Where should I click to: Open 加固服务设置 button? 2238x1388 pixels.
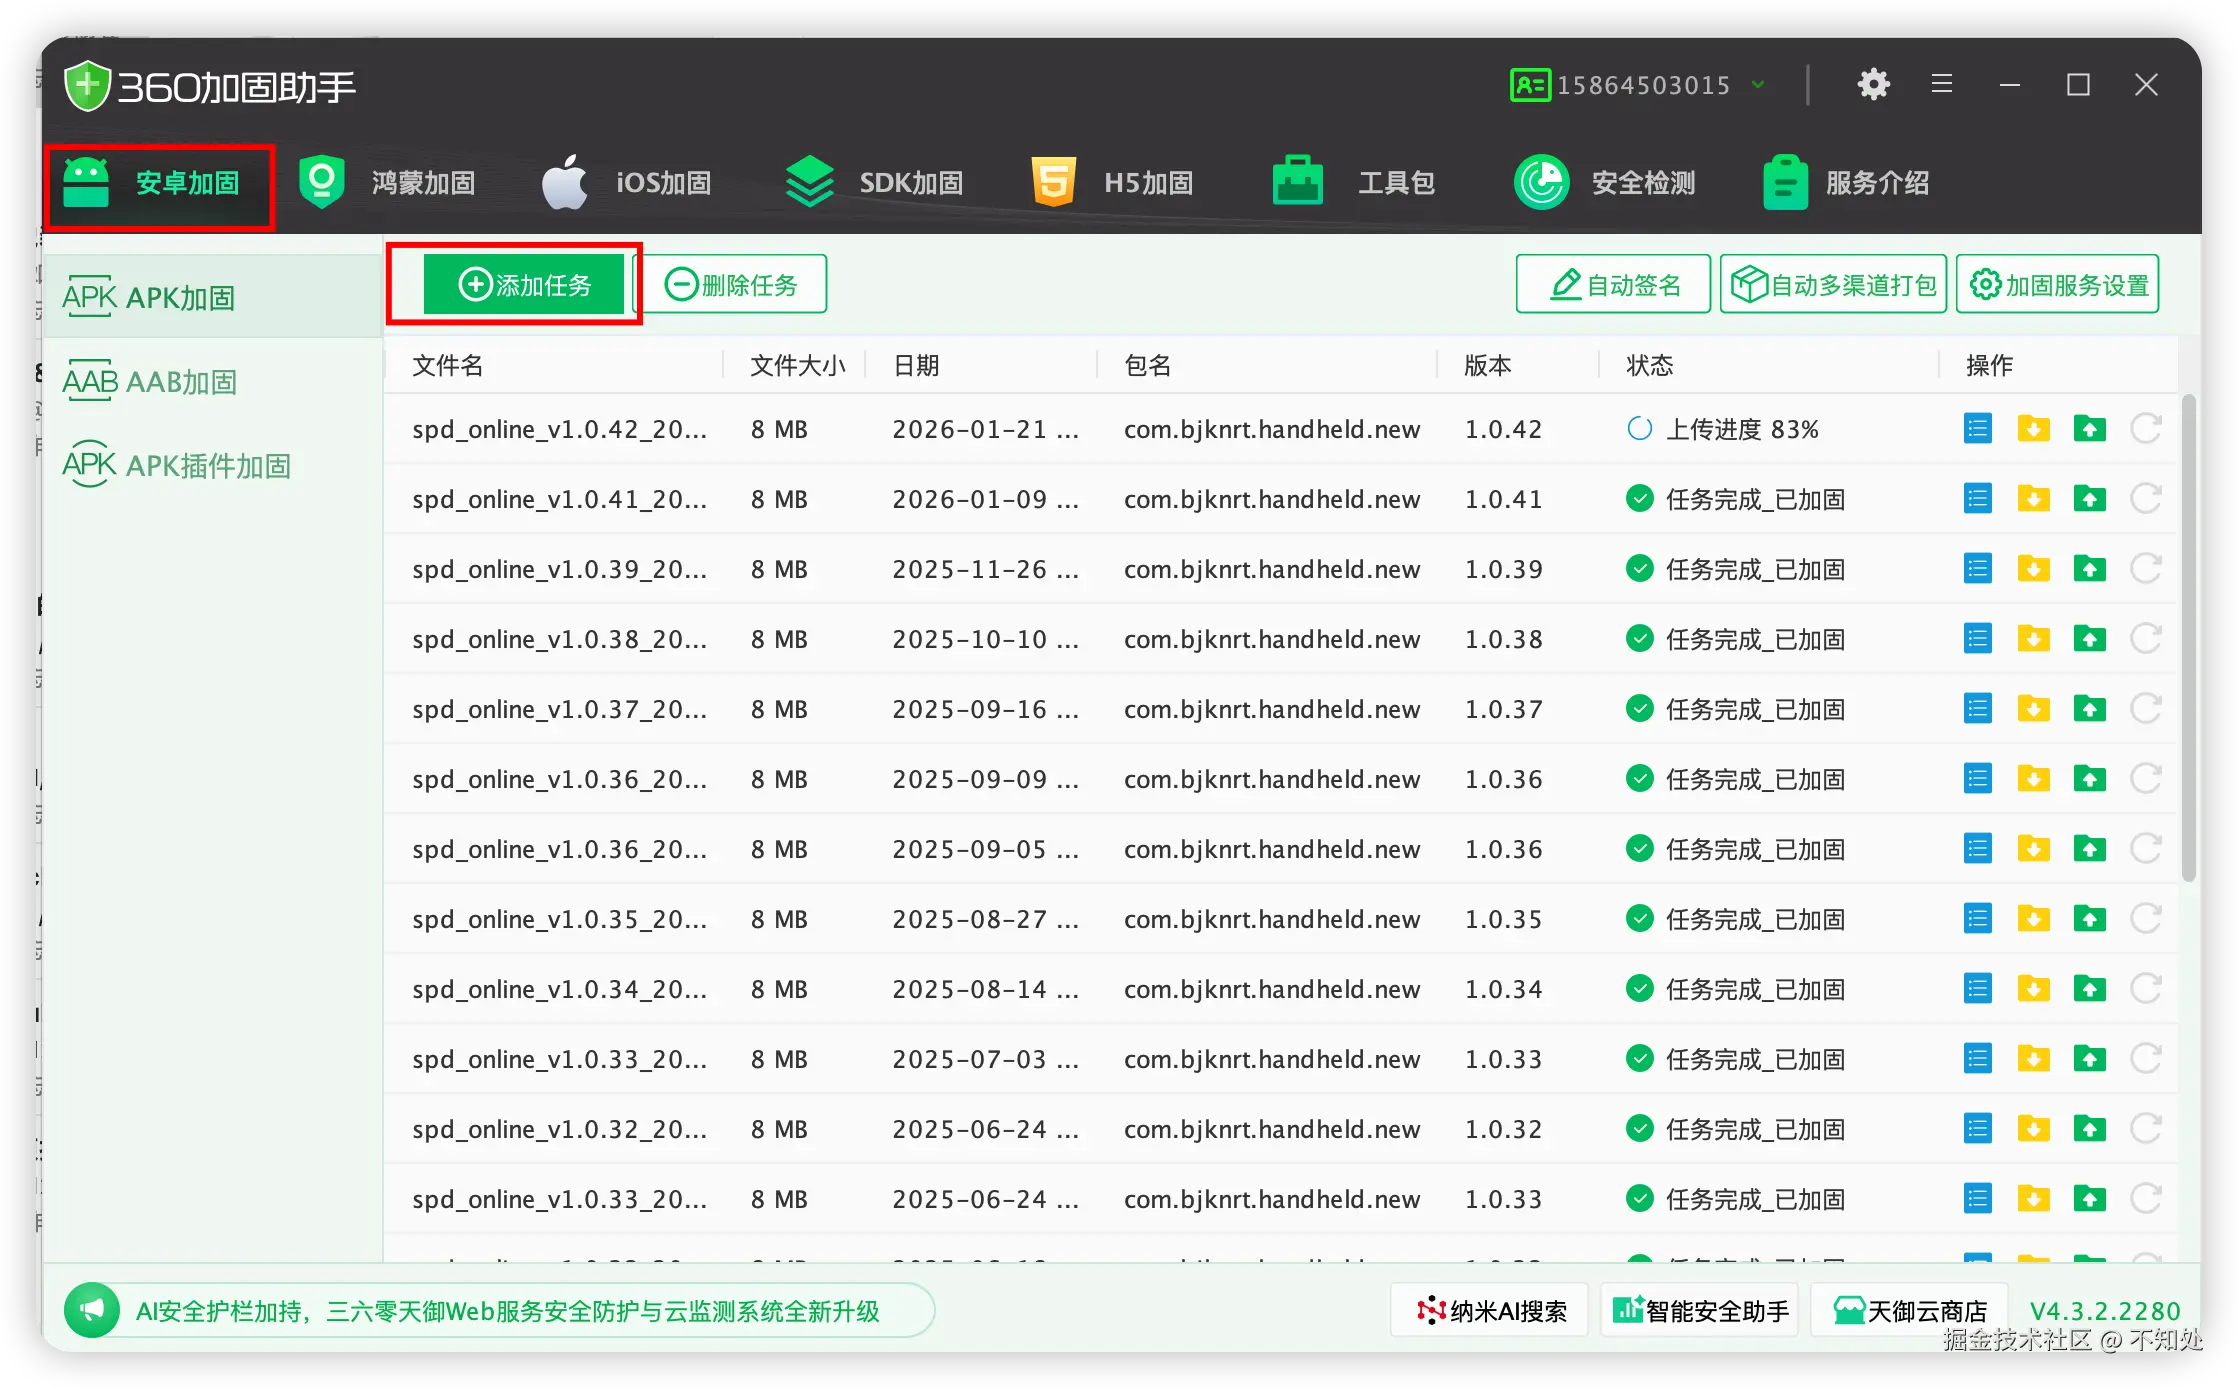coord(2058,285)
